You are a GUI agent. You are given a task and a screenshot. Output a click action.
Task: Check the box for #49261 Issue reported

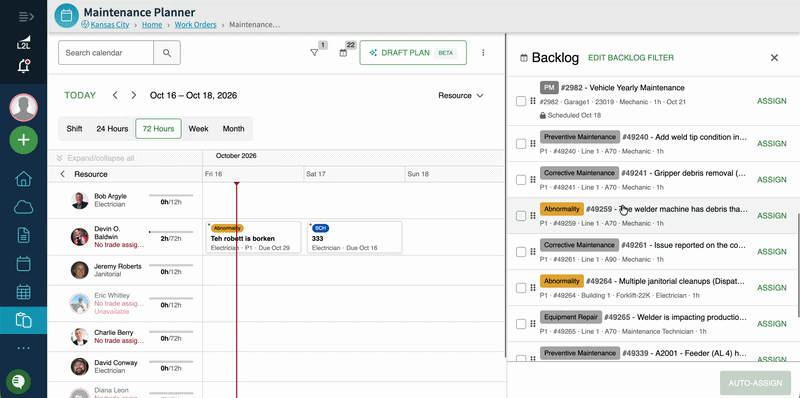tap(520, 252)
